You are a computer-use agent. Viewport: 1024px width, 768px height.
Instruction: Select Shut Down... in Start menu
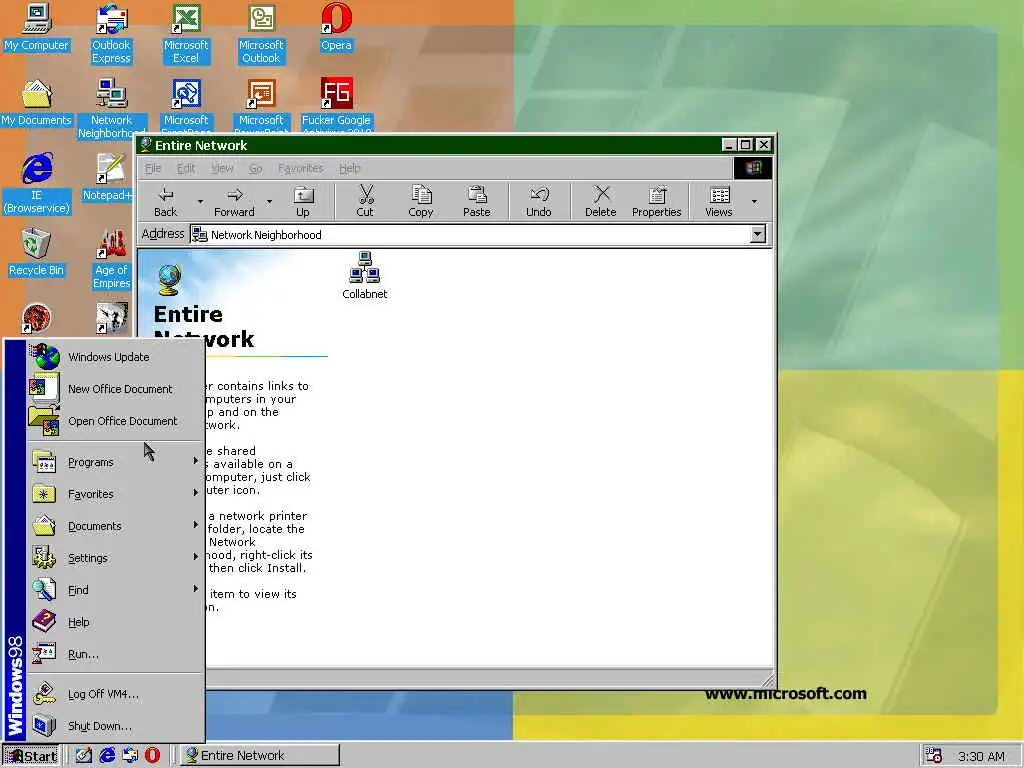[116, 726]
